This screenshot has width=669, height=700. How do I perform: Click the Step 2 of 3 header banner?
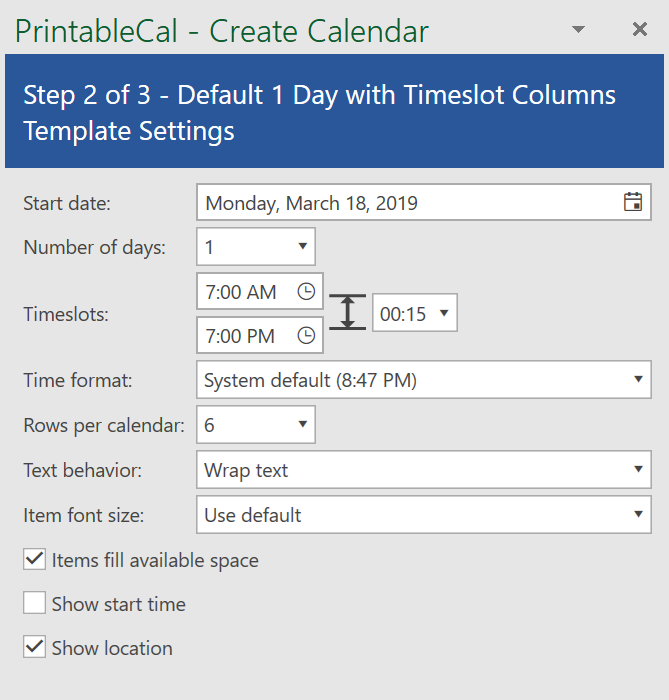(334, 112)
